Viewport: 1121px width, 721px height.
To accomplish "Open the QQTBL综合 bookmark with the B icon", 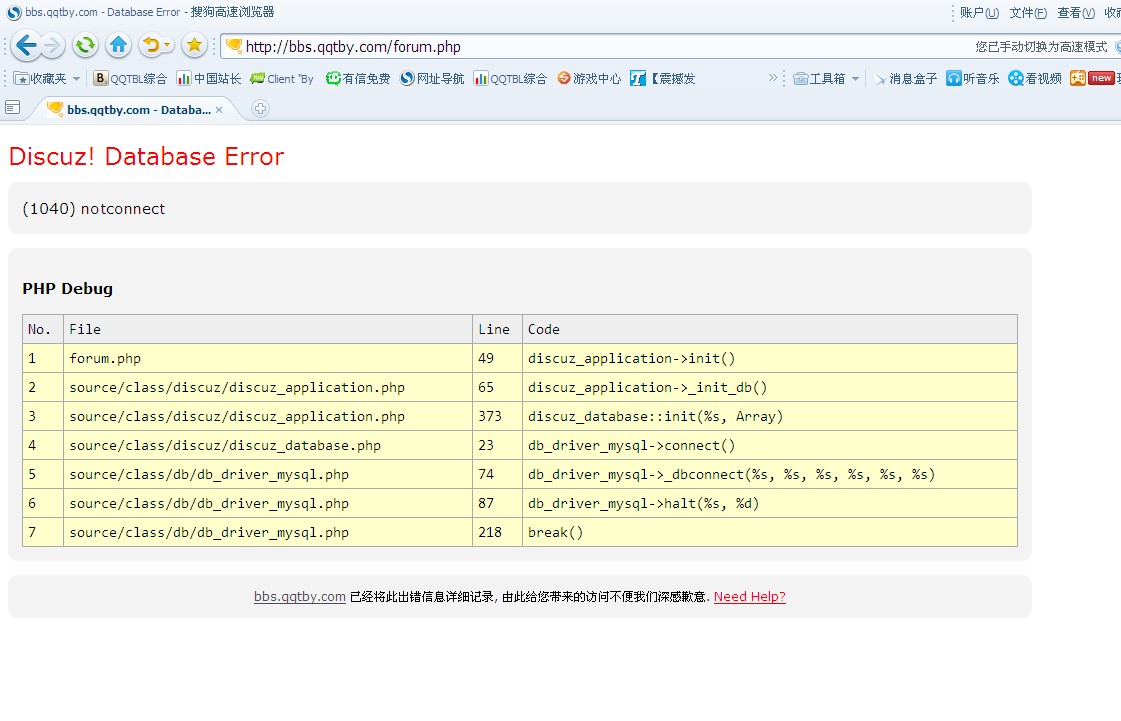I will (x=130, y=79).
